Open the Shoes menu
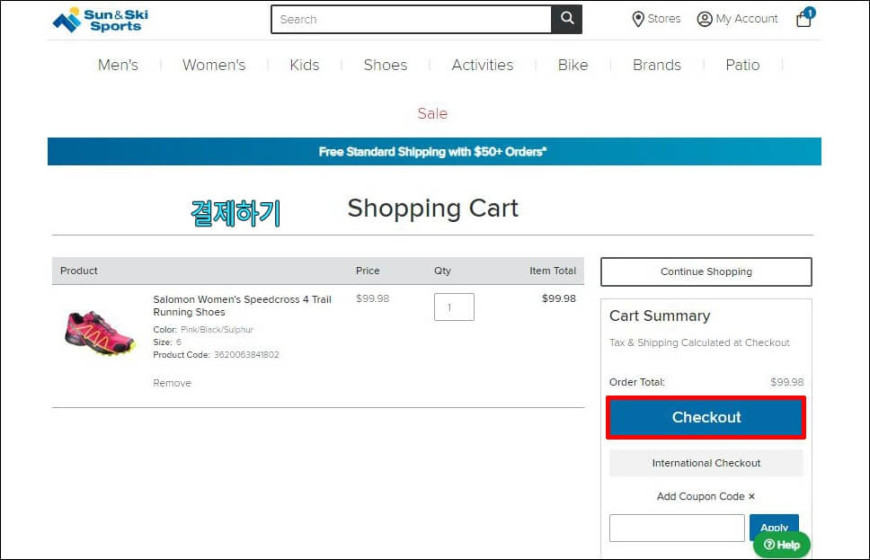The height and width of the screenshot is (560, 870). (385, 65)
